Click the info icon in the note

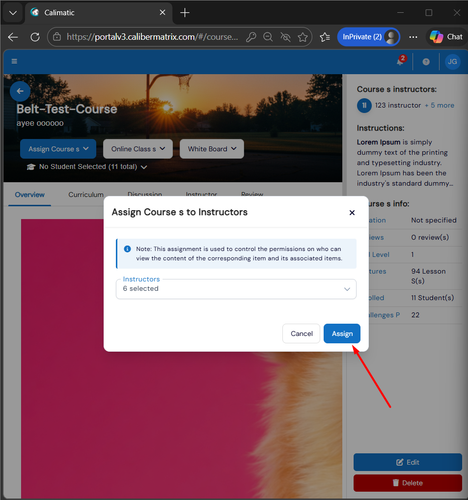point(127,249)
